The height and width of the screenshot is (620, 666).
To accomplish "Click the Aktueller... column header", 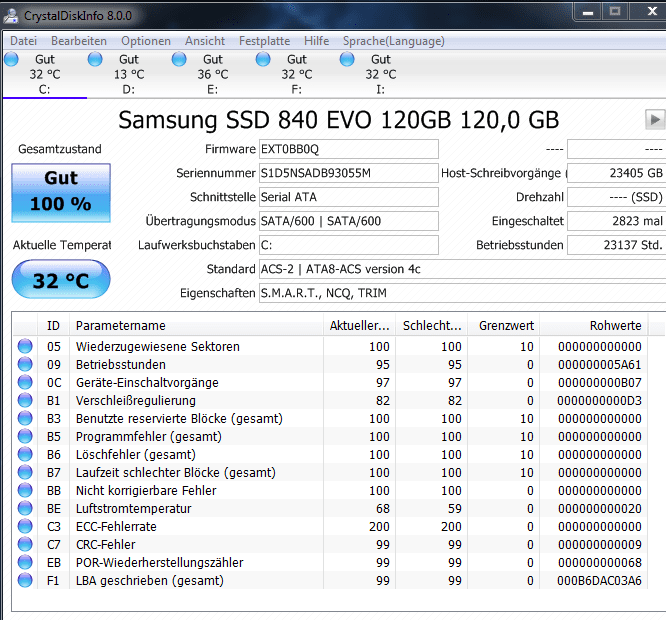I will (359, 326).
